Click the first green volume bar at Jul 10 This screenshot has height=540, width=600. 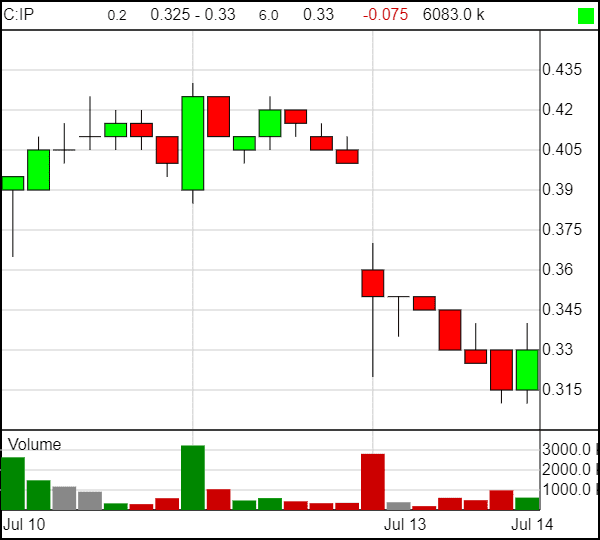[13, 484]
